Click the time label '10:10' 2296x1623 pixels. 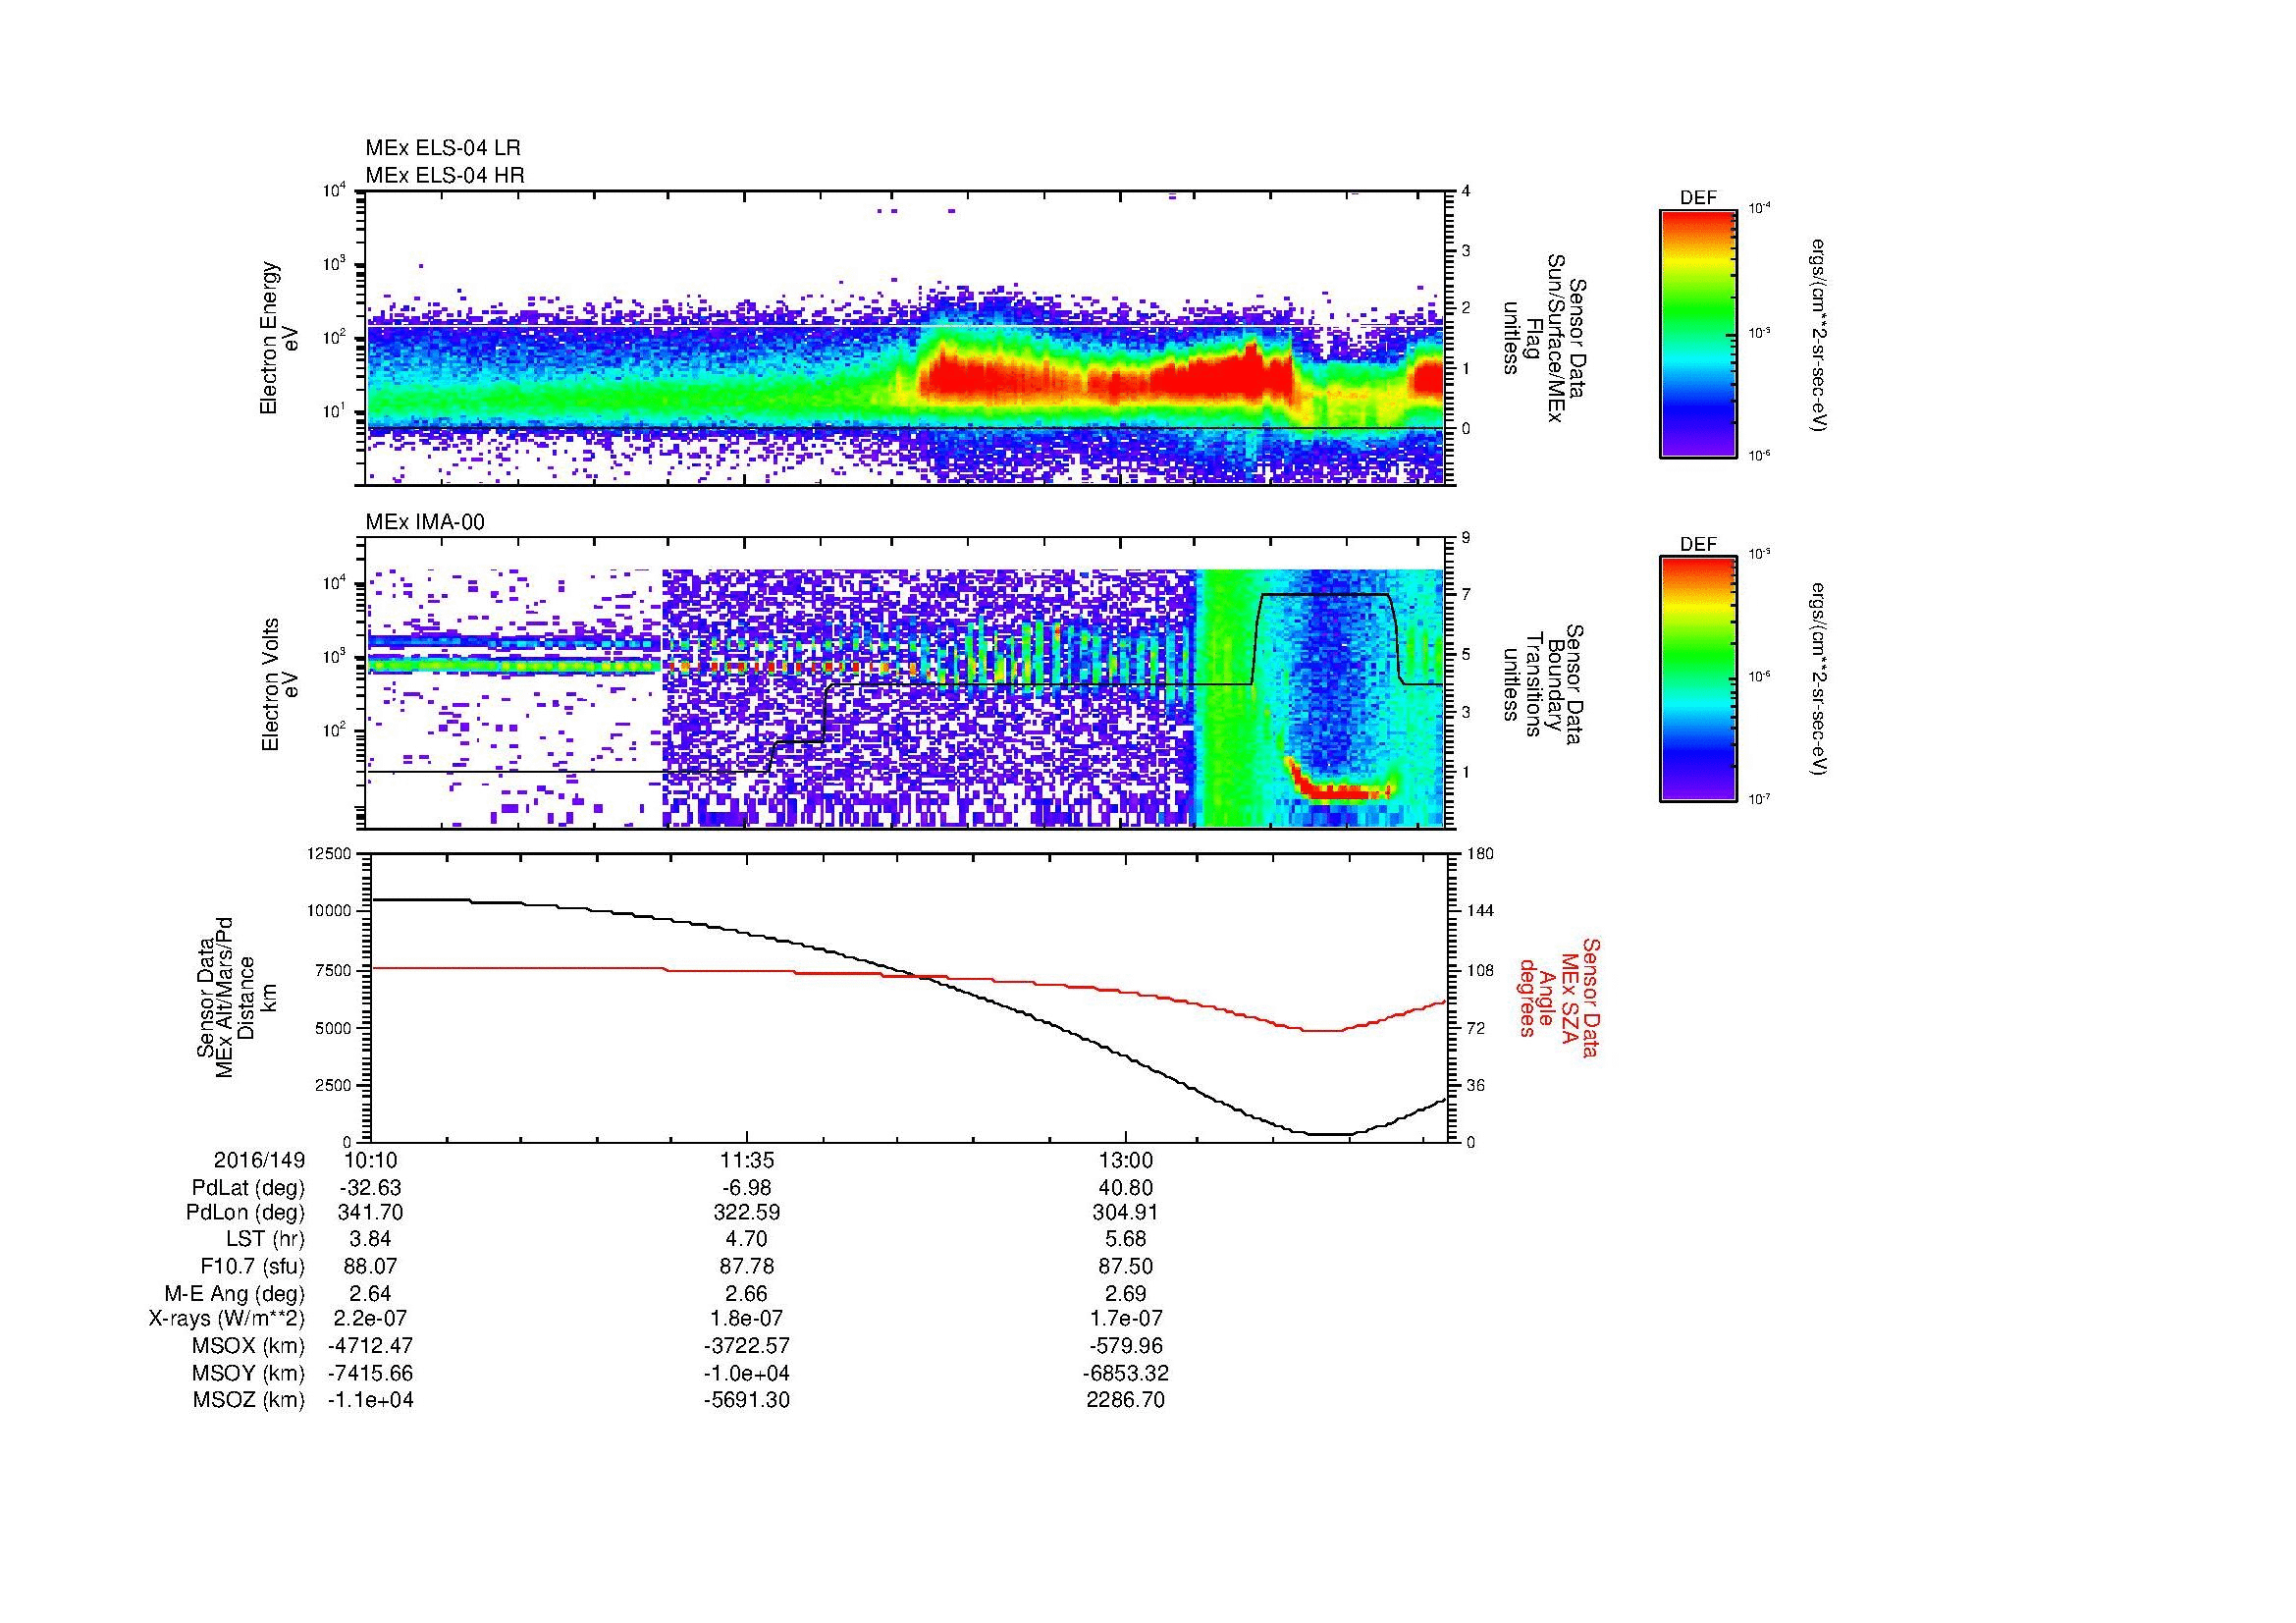pyautogui.click(x=371, y=1161)
